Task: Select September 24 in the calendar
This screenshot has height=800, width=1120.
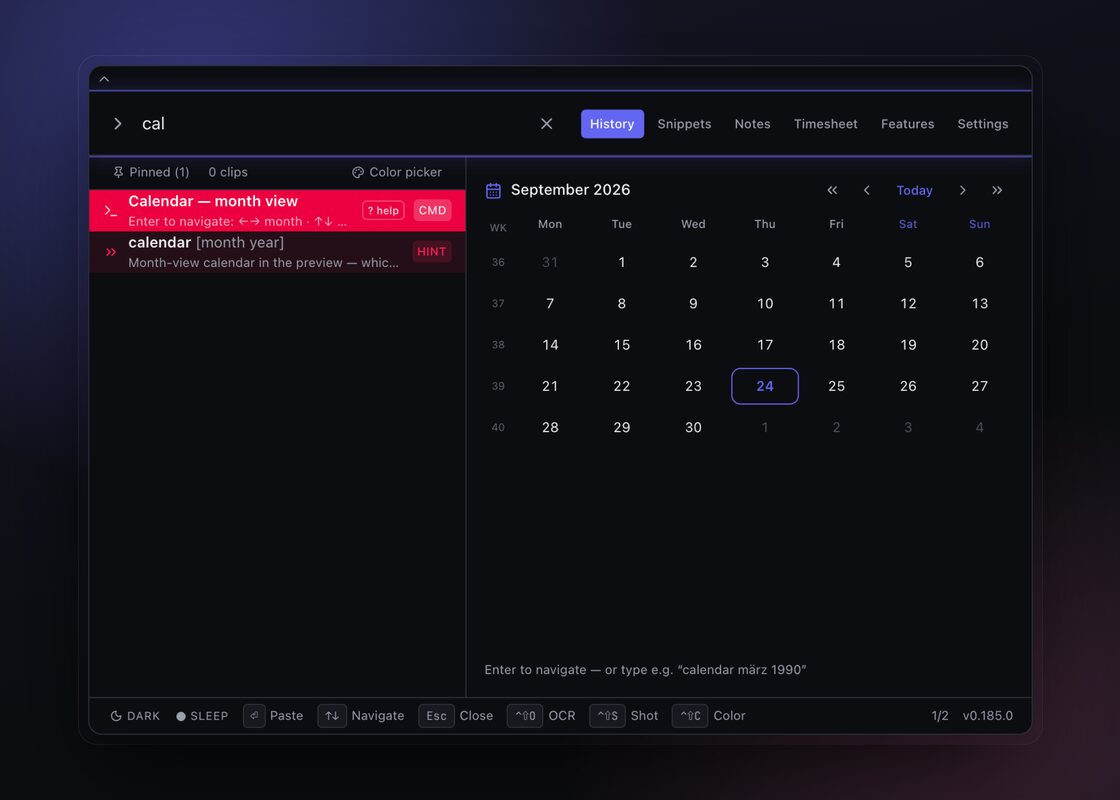Action: 765,386
